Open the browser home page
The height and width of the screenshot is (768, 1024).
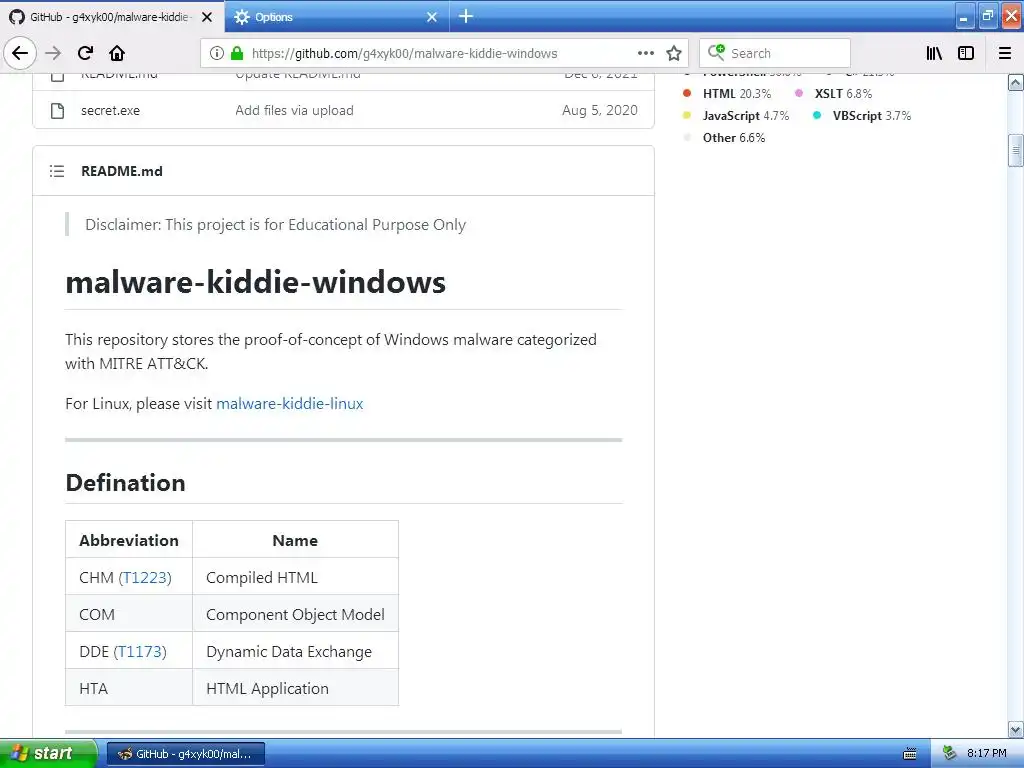pyautogui.click(x=117, y=53)
